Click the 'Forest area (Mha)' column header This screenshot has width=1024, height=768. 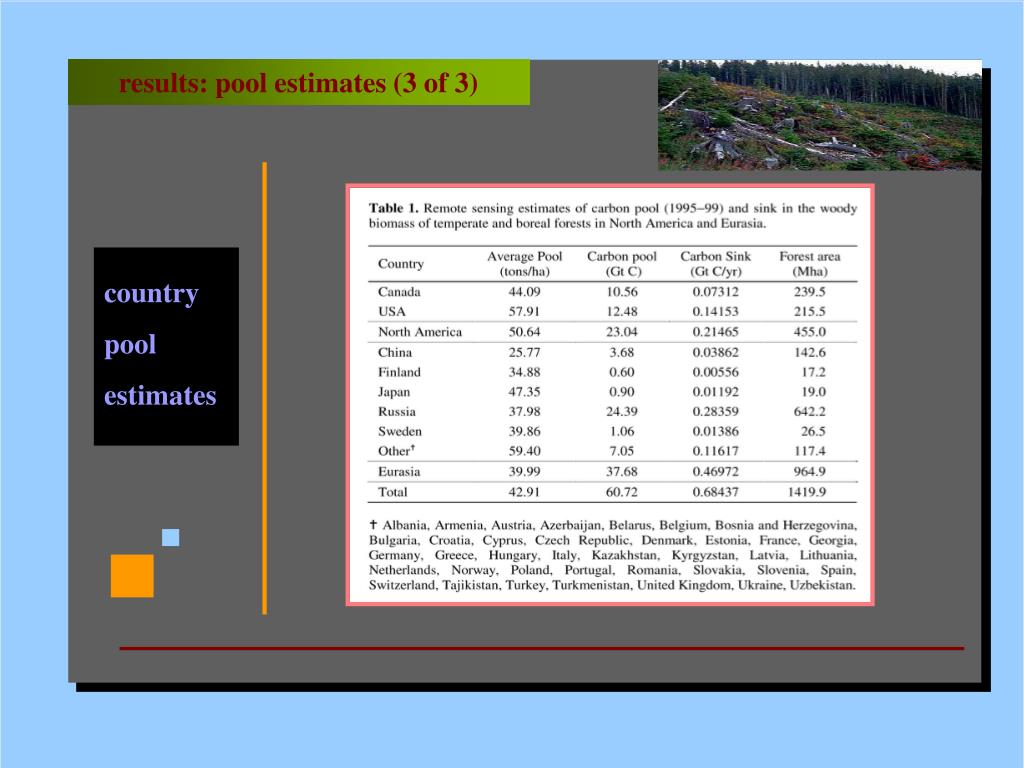point(809,264)
